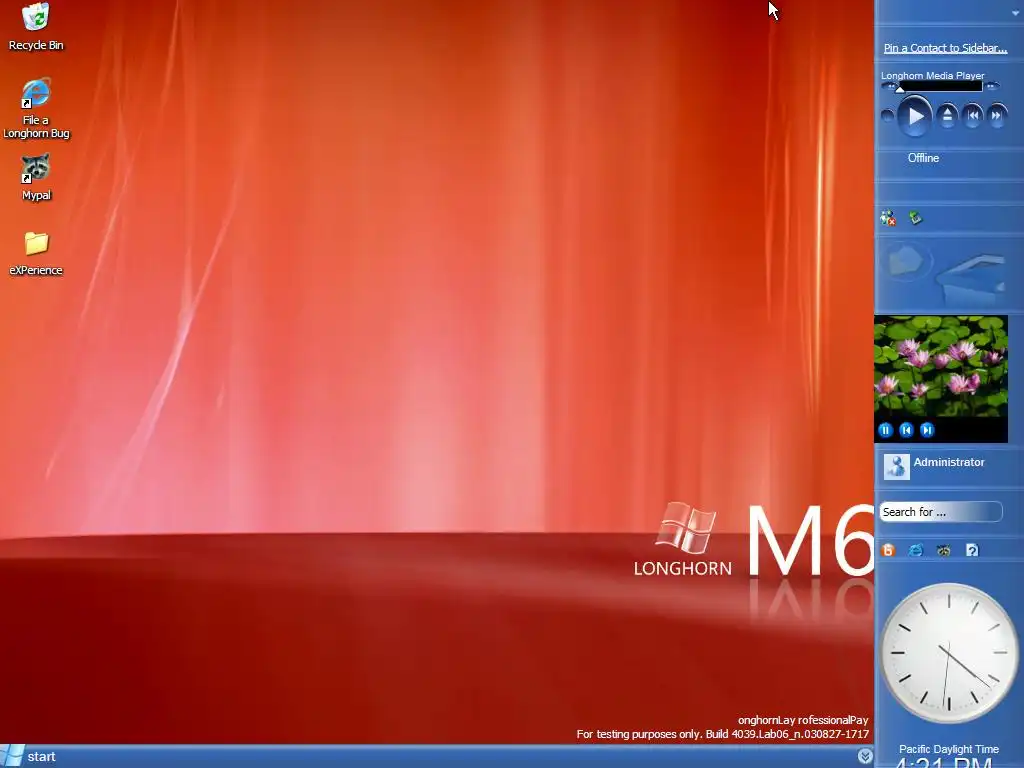Skip to next track in Longhorn Media Player
Image resolution: width=1024 pixels, height=768 pixels.
pos(997,116)
